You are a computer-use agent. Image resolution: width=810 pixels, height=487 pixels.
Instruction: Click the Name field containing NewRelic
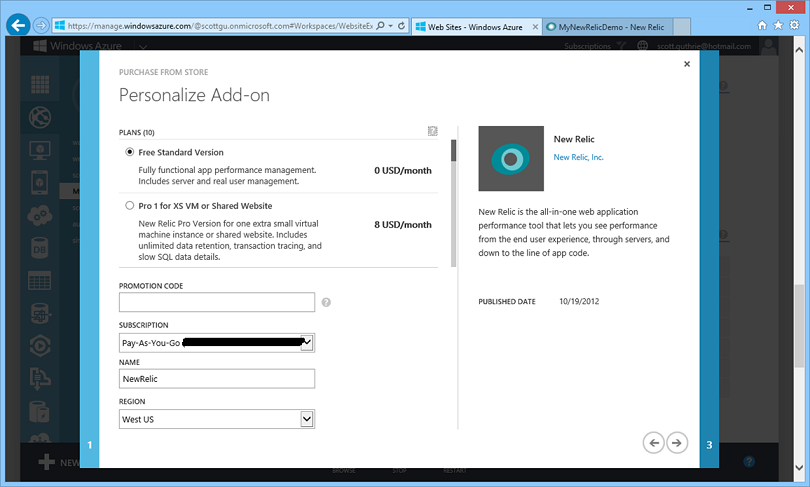[x=216, y=379]
